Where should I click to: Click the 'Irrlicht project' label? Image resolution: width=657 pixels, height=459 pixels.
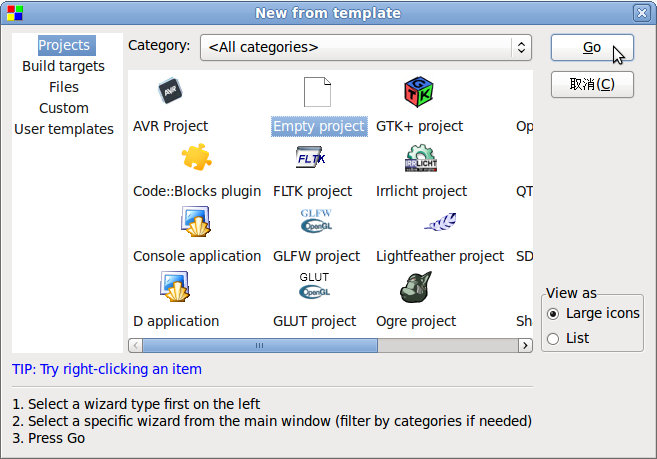[421, 191]
